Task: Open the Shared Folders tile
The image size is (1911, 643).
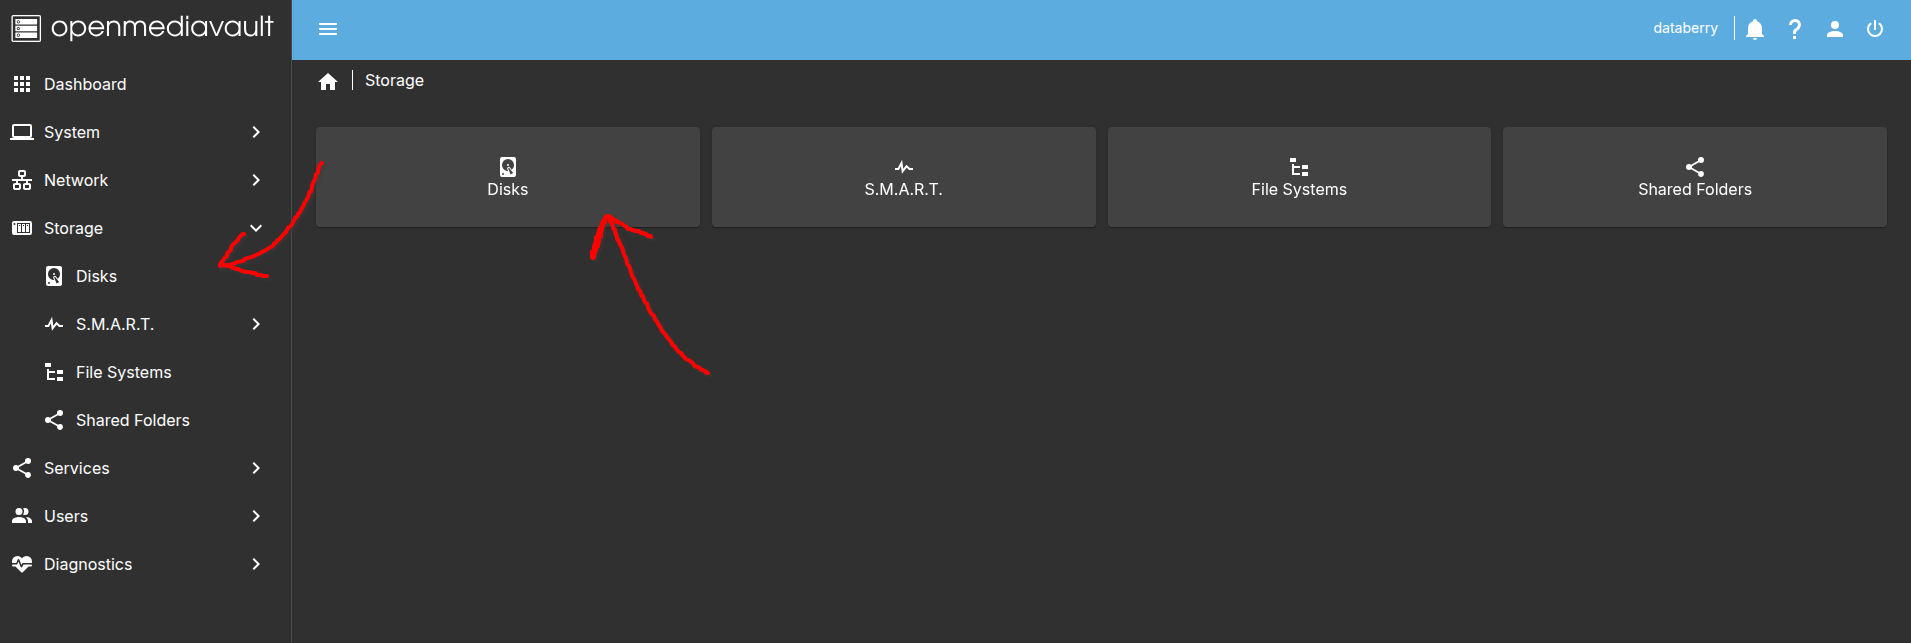Action: pyautogui.click(x=1695, y=177)
